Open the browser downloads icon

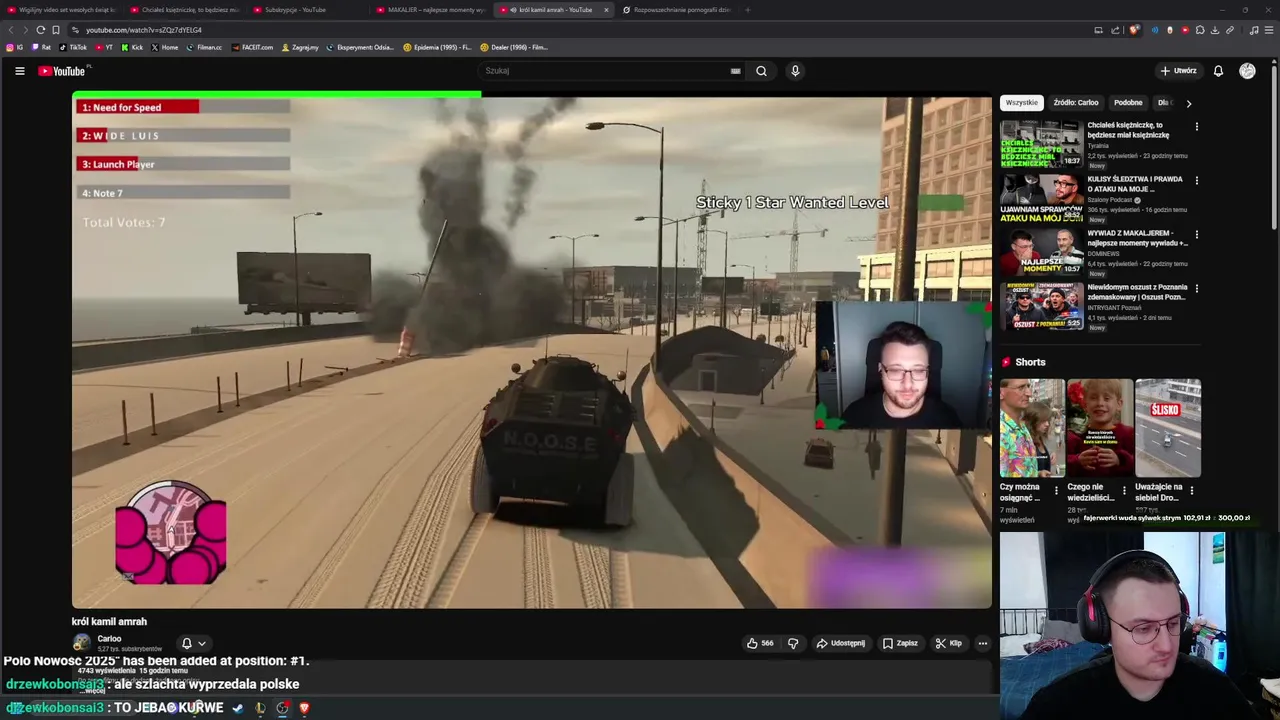[x=1215, y=30]
